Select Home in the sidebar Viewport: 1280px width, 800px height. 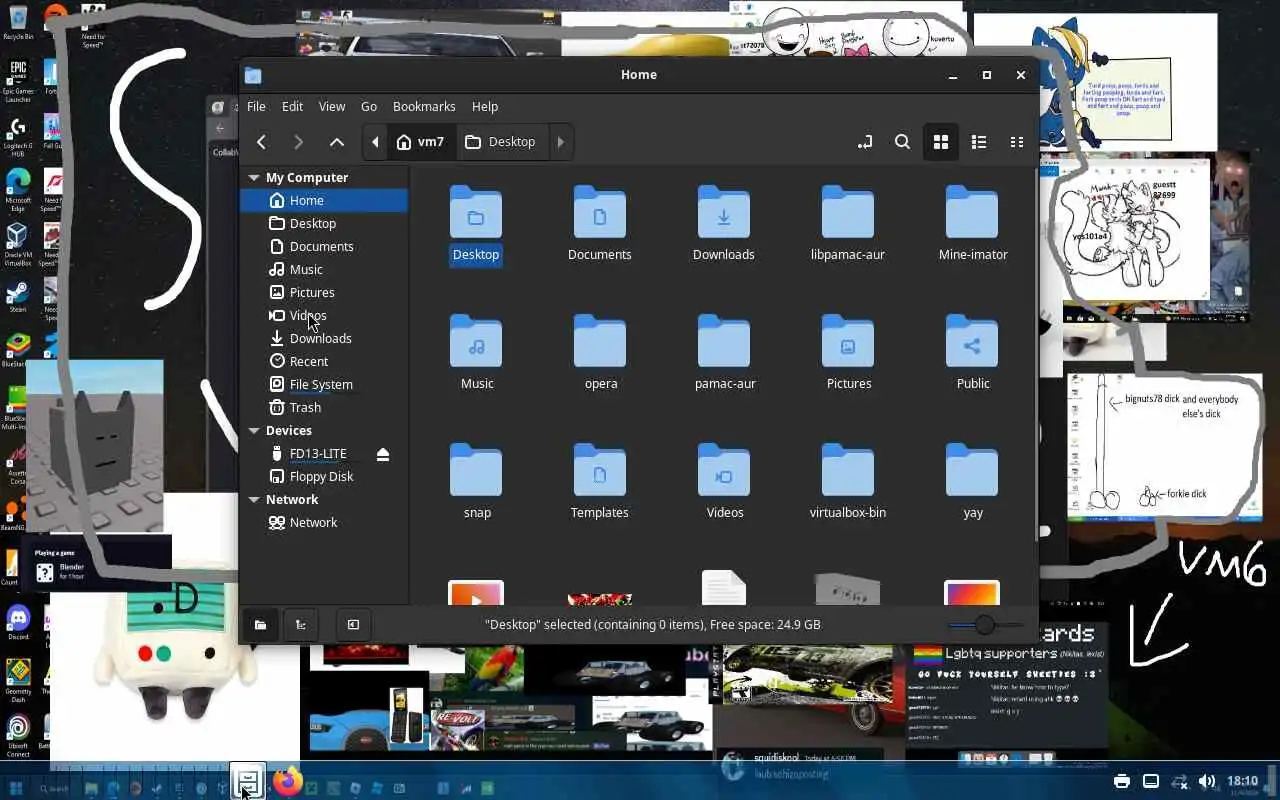324,201
